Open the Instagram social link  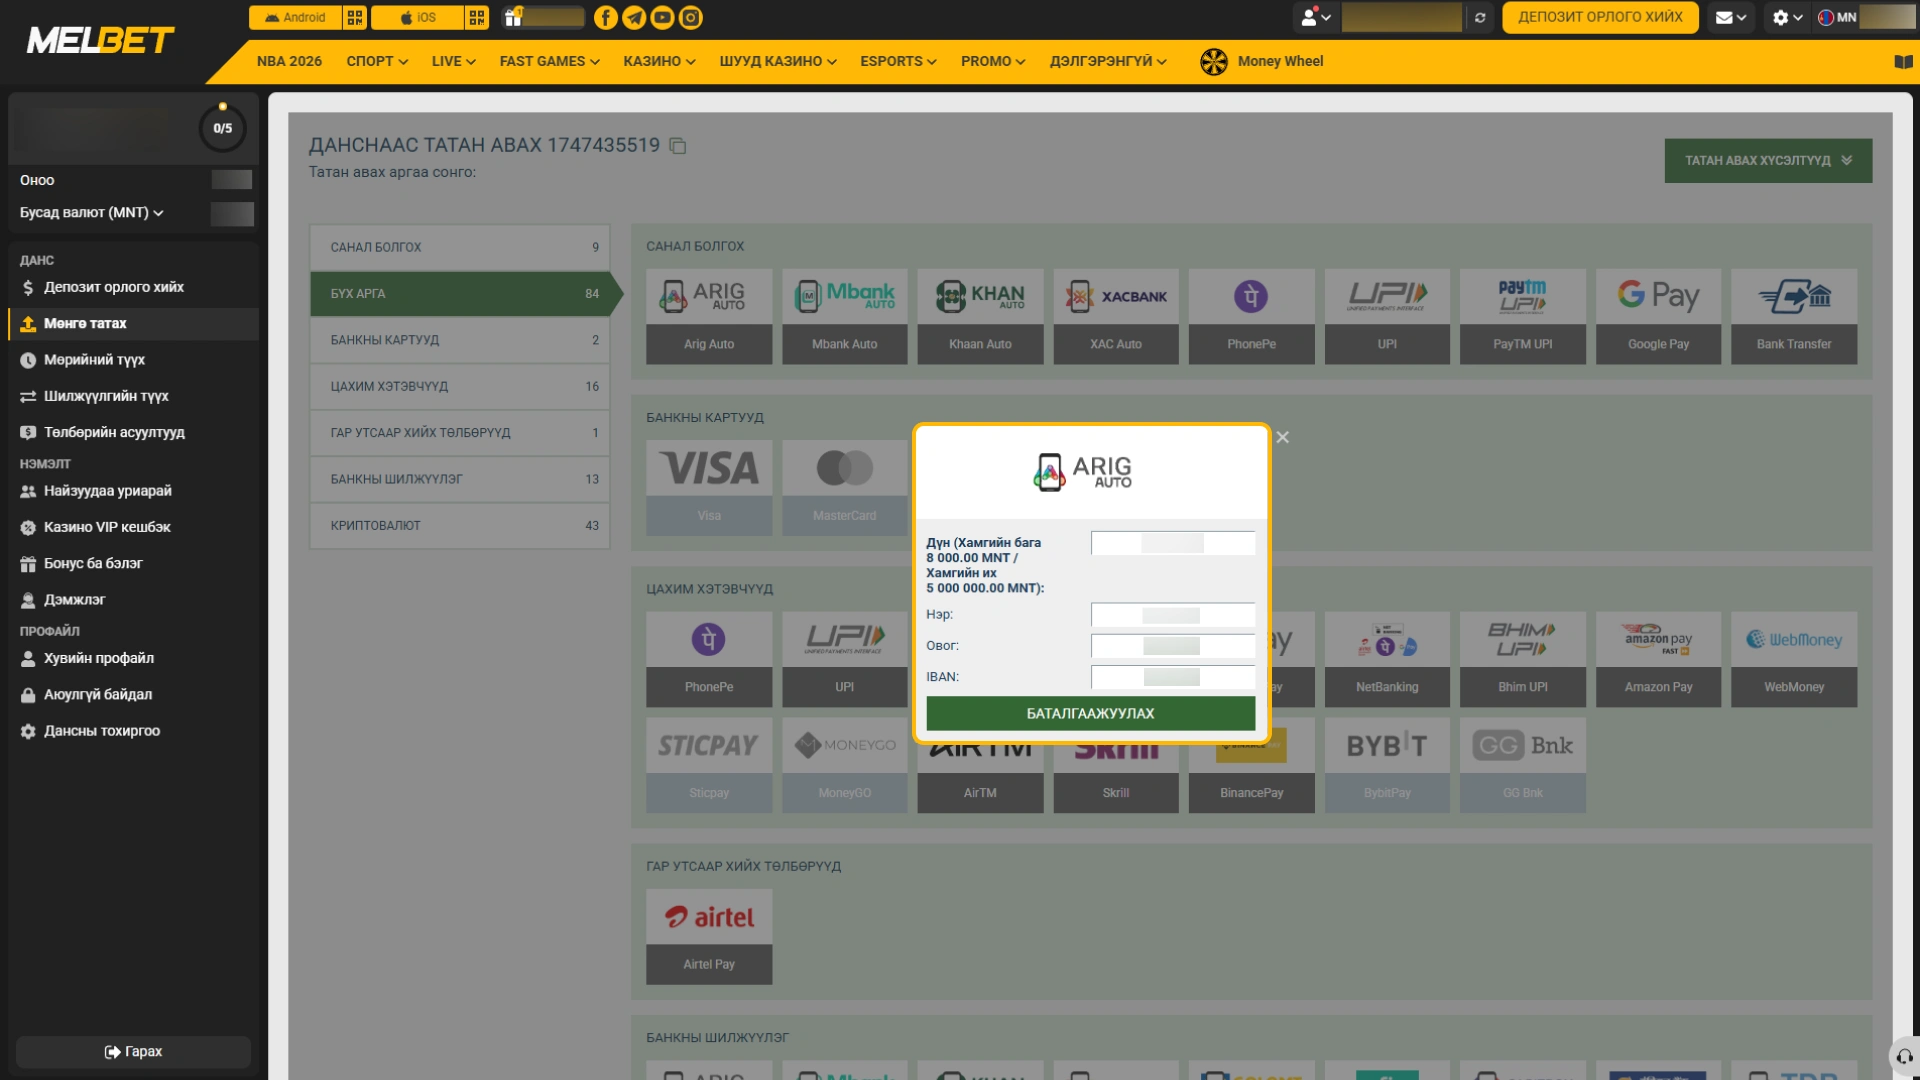point(691,17)
